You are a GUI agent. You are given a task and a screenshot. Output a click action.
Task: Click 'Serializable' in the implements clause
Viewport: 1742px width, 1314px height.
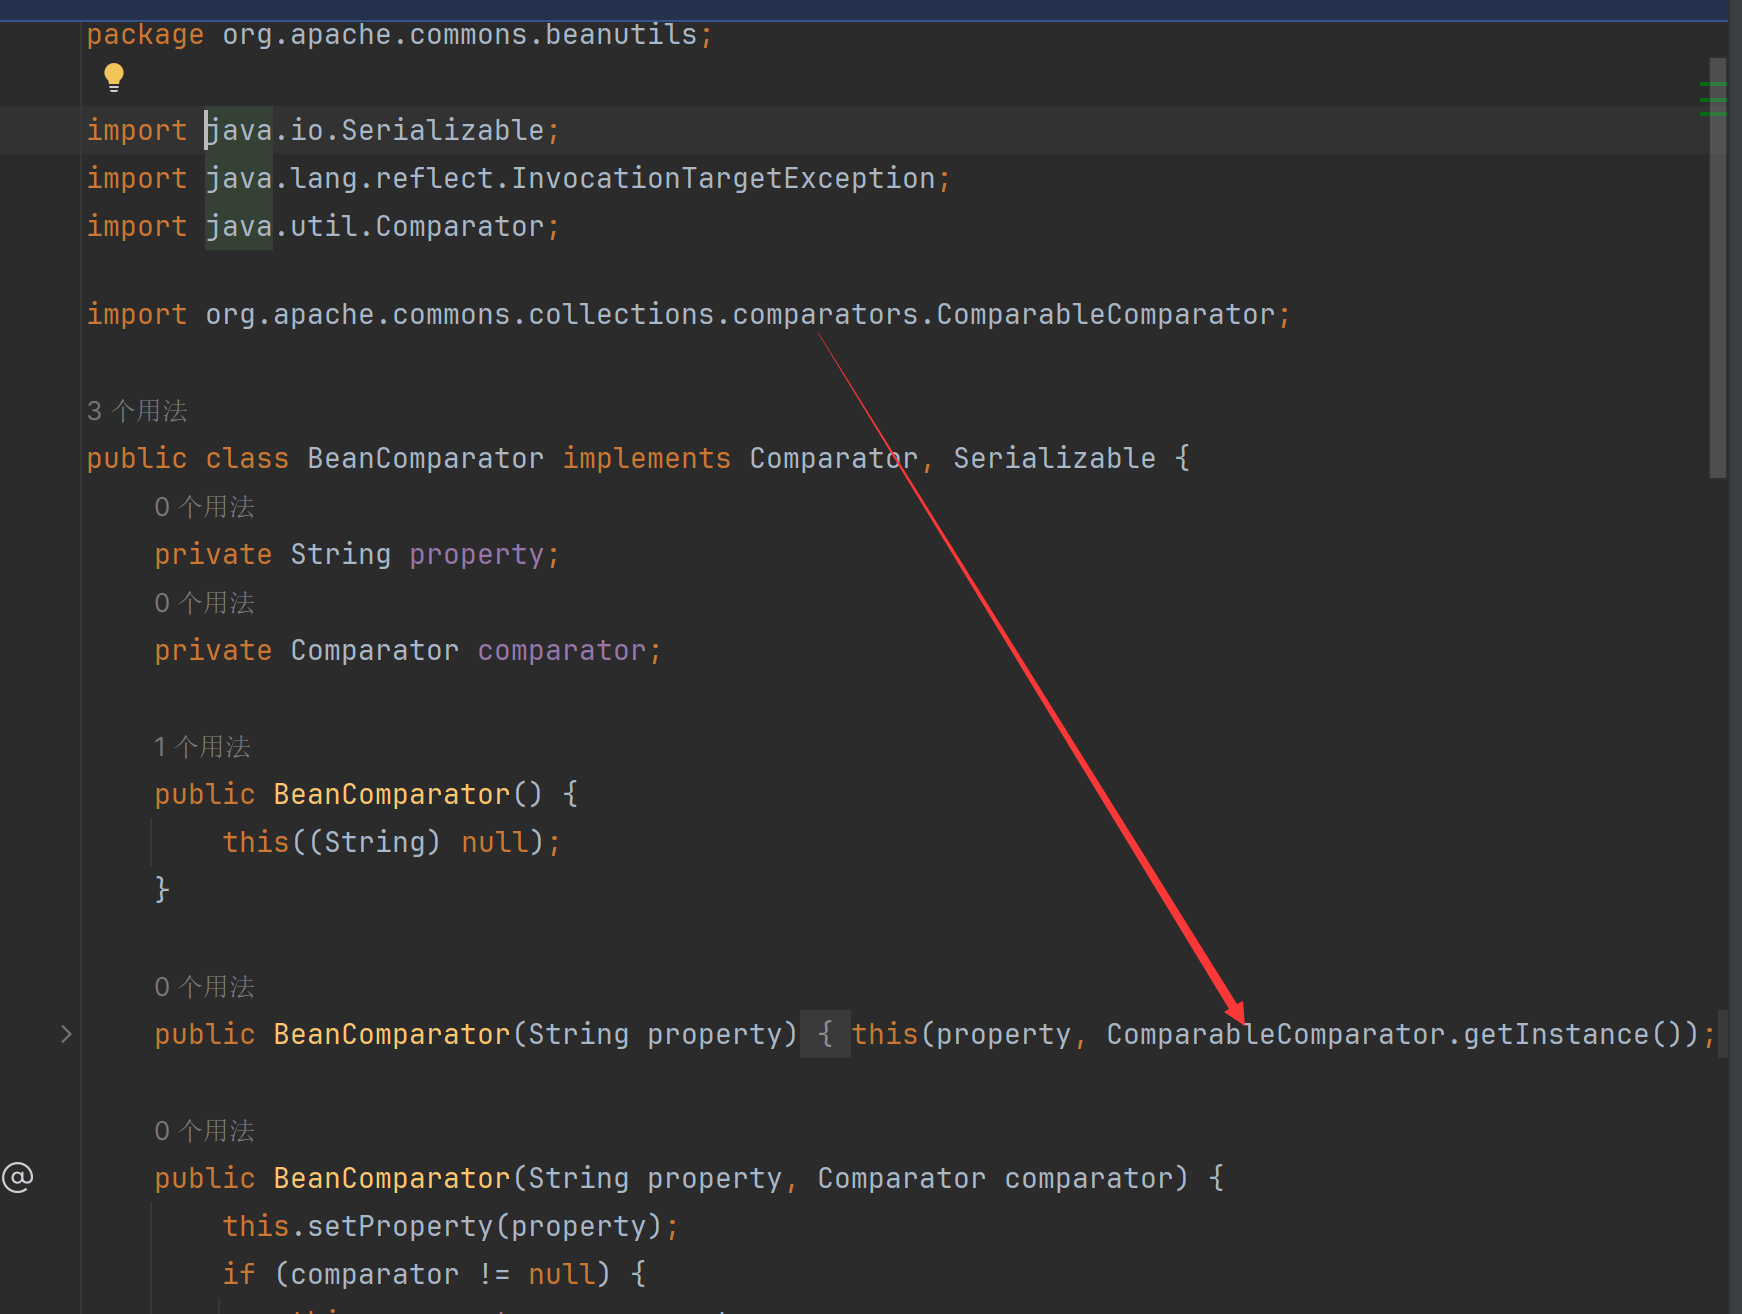pyautogui.click(x=1054, y=458)
